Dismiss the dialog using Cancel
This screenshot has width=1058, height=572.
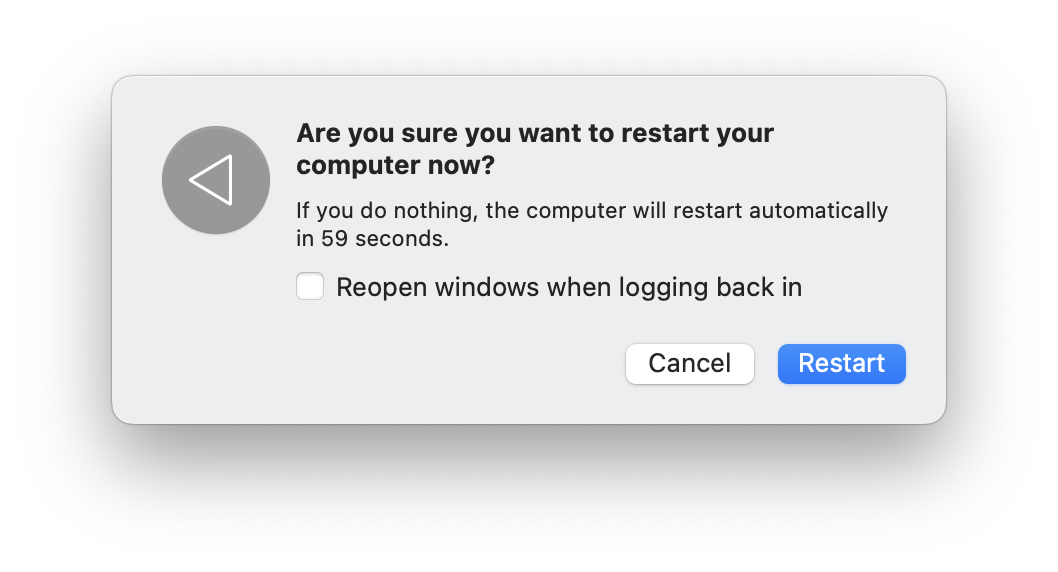click(x=689, y=363)
